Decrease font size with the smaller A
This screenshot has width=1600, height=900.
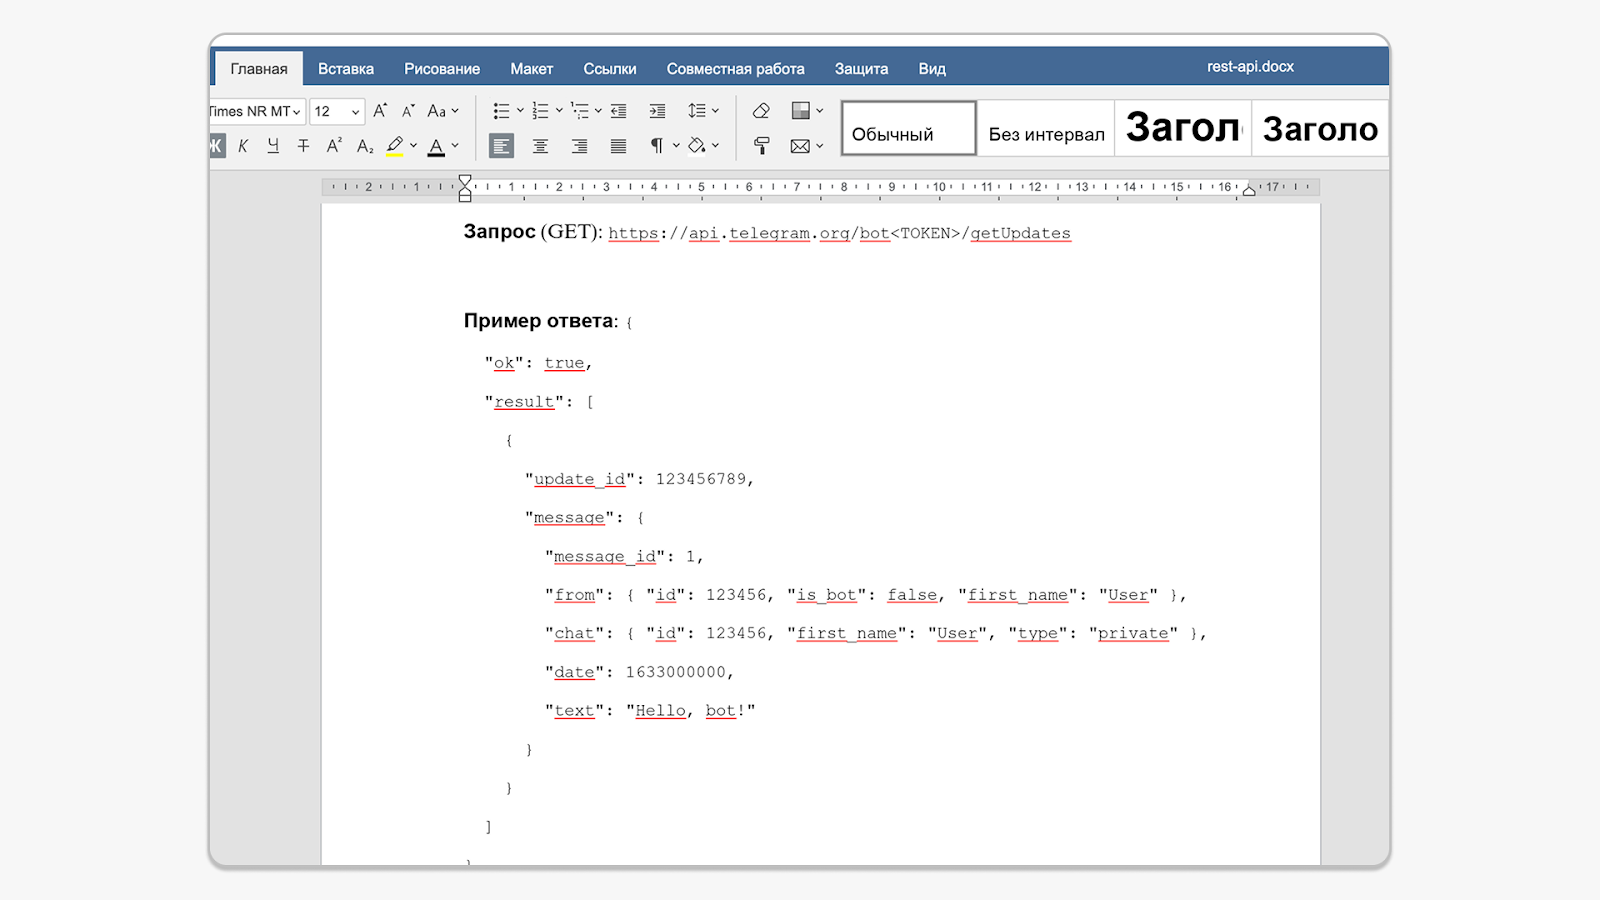[x=408, y=111]
